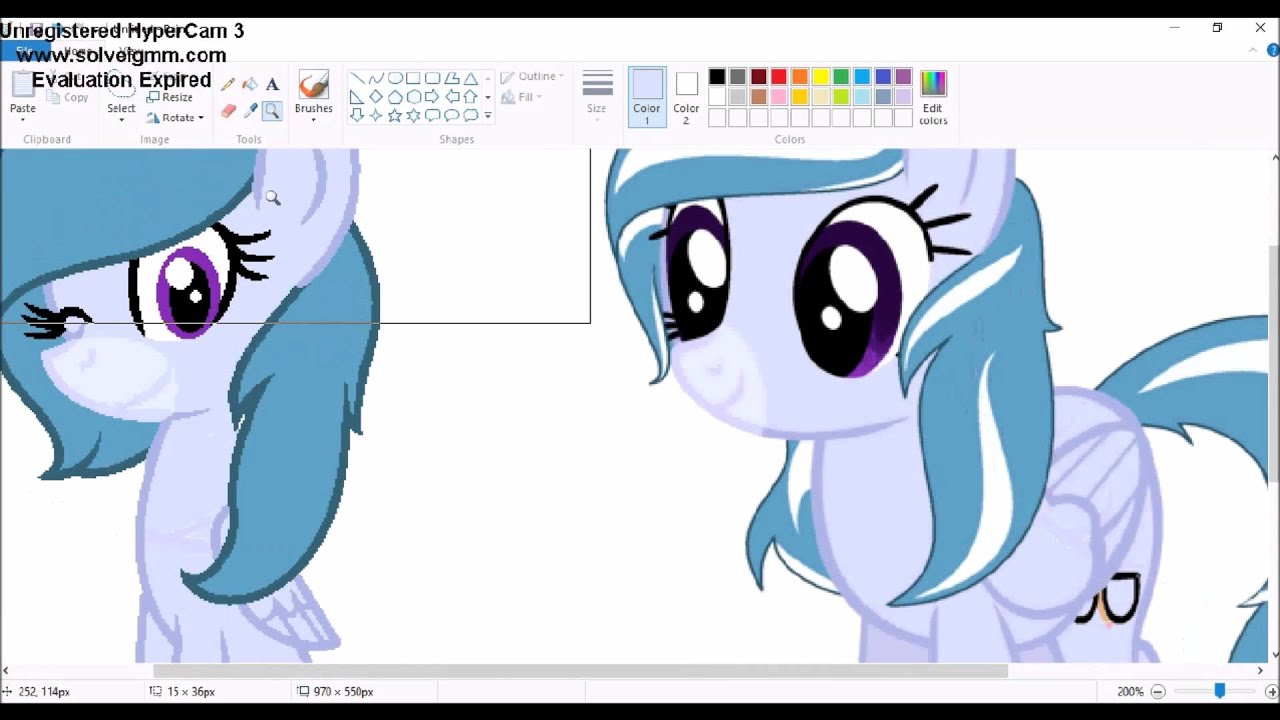Pick the black color swatch

[x=717, y=77]
